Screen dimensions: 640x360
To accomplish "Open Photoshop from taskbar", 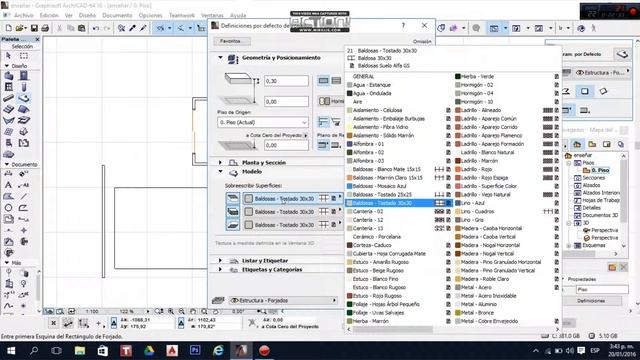I will pos(195,351).
